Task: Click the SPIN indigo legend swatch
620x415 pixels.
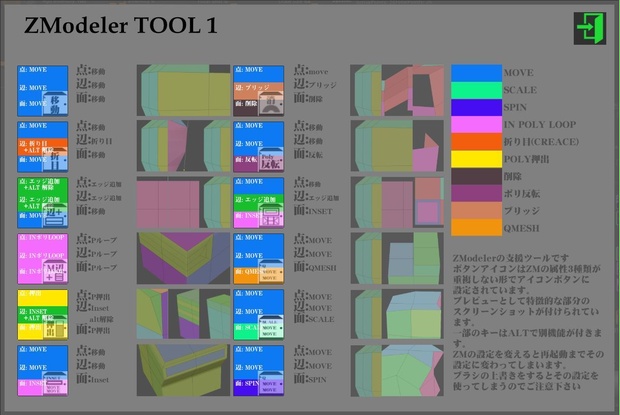Action: [x=476, y=108]
